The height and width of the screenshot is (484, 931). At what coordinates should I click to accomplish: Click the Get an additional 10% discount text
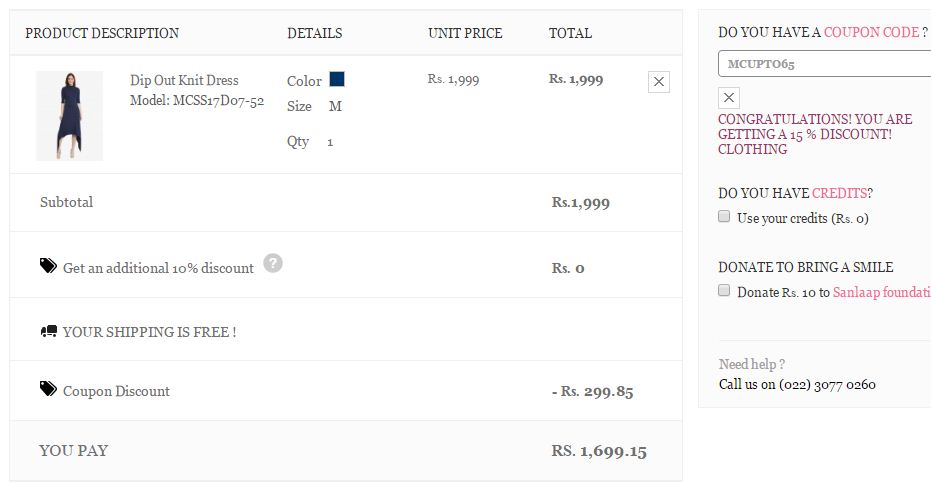(x=158, y=268)
